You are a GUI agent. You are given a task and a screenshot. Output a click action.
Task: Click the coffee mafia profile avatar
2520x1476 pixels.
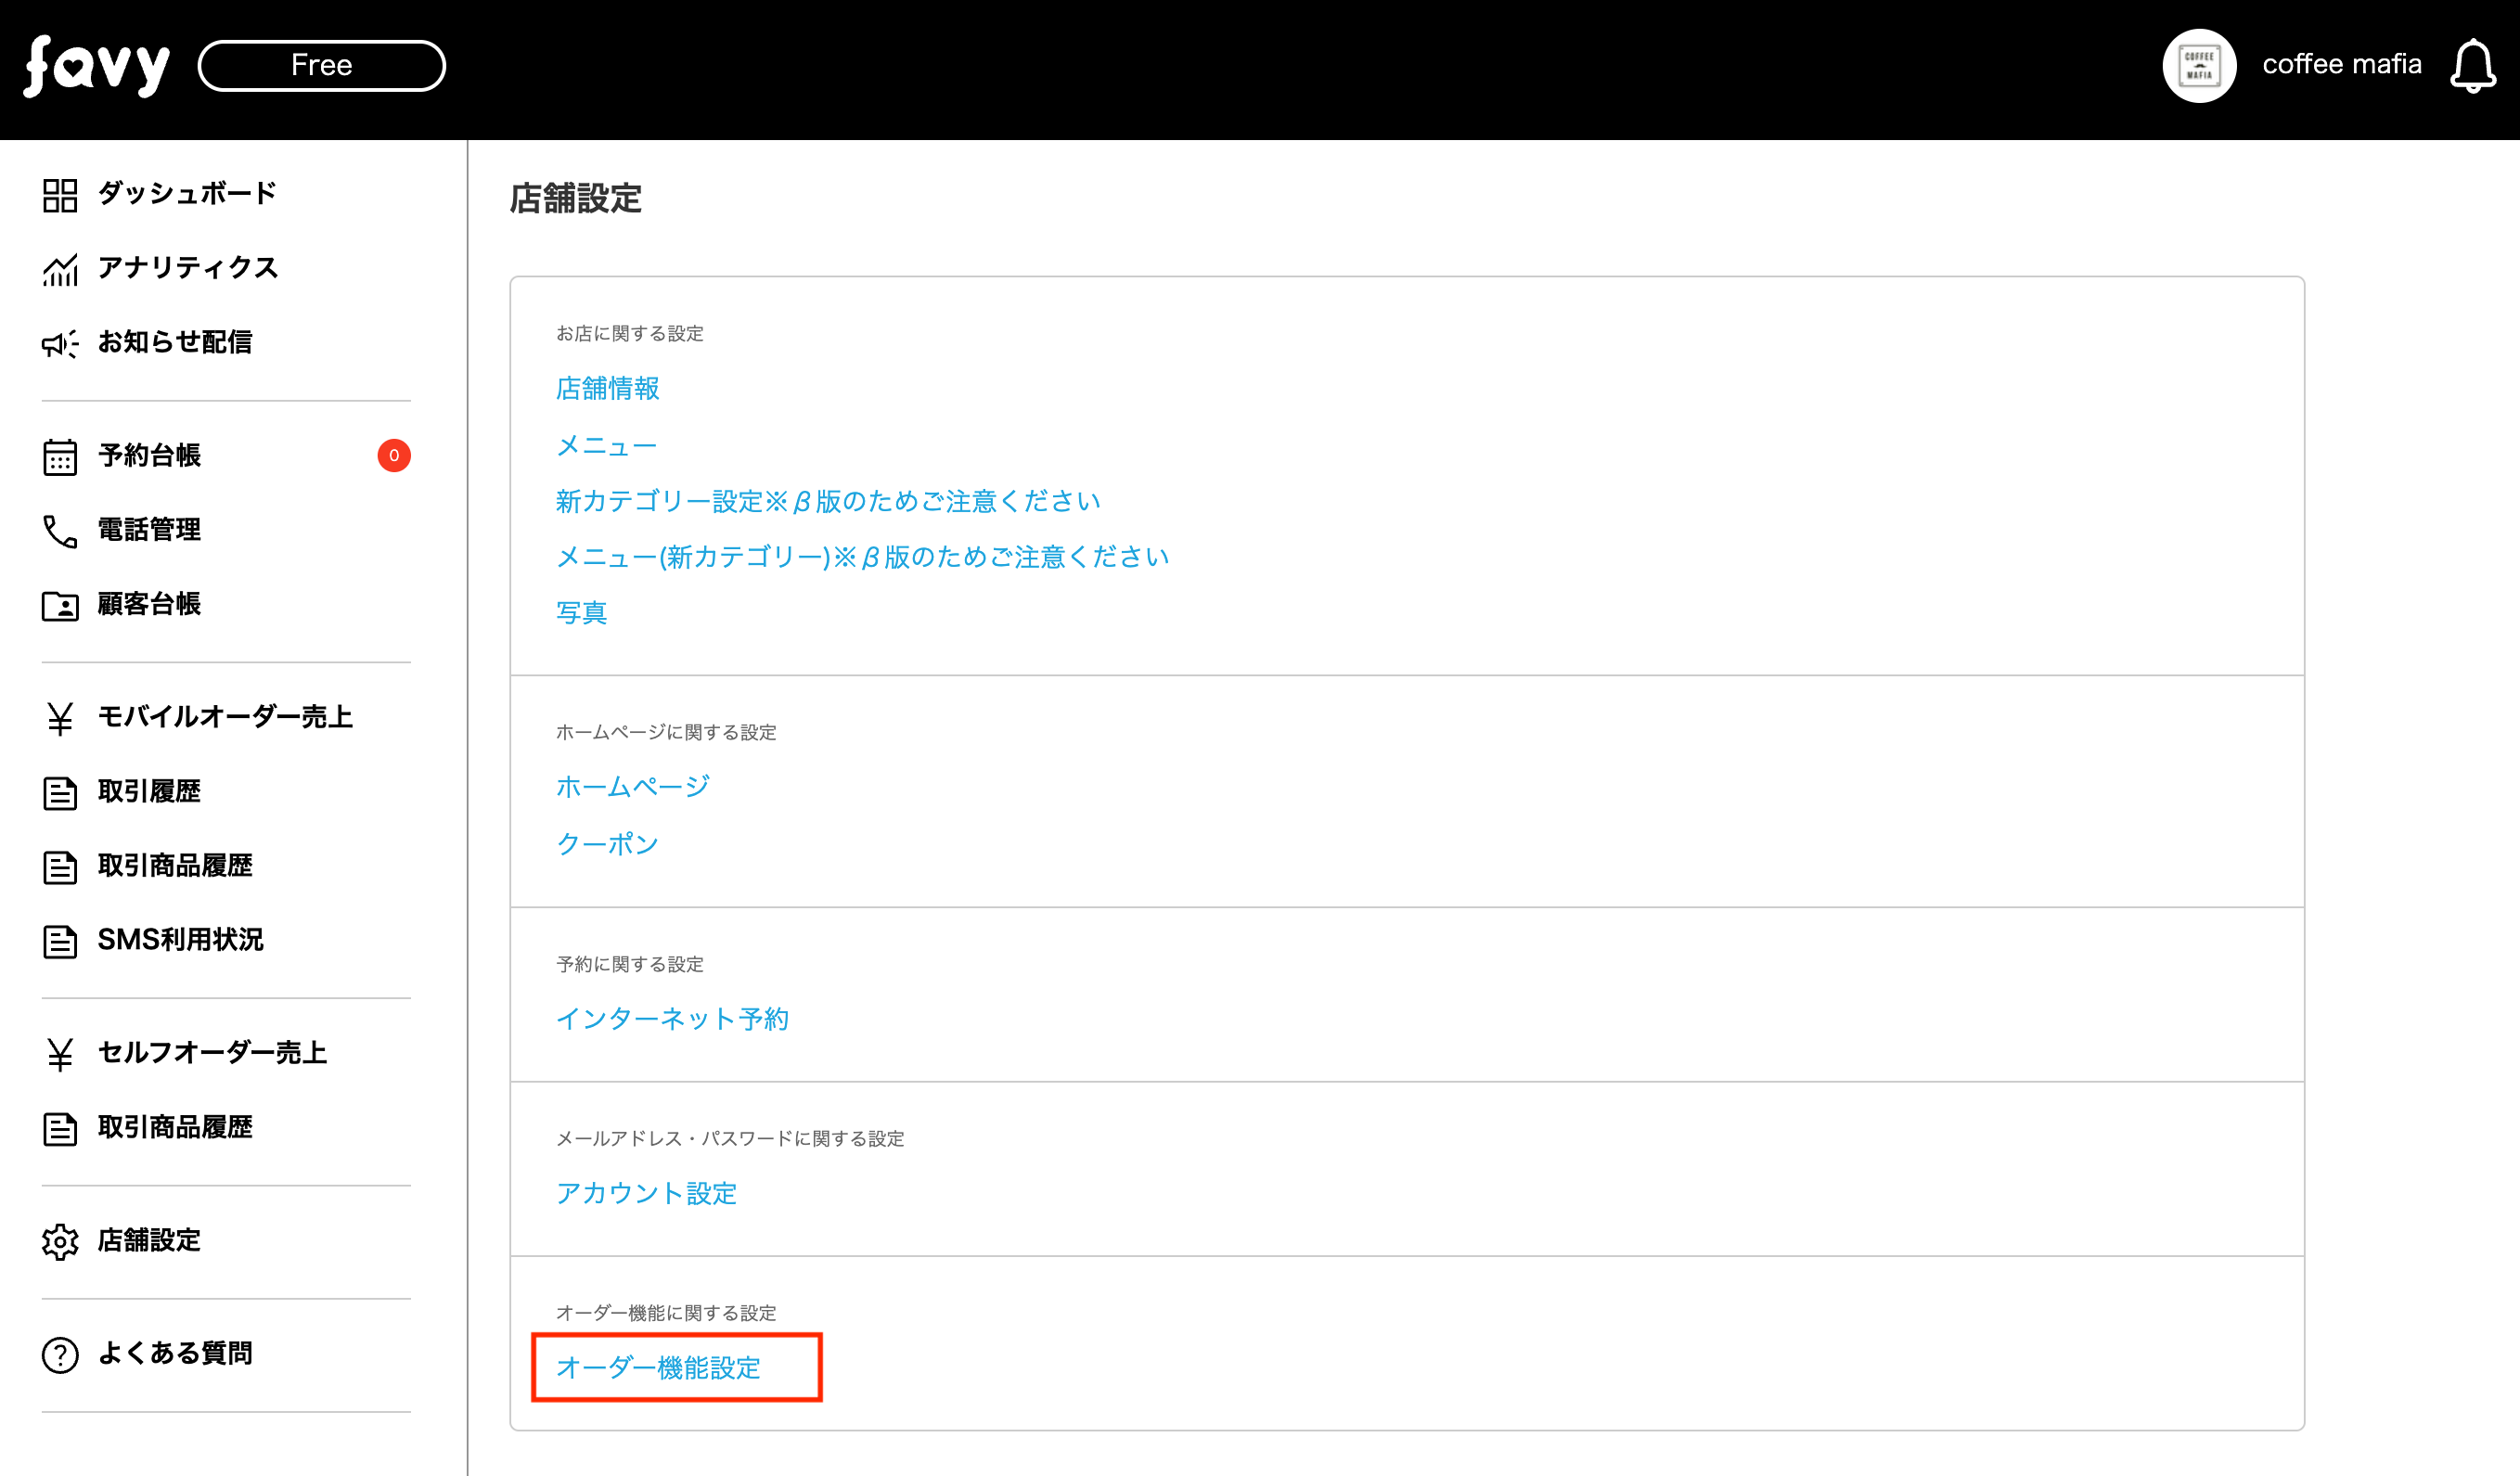[2198, 66]
